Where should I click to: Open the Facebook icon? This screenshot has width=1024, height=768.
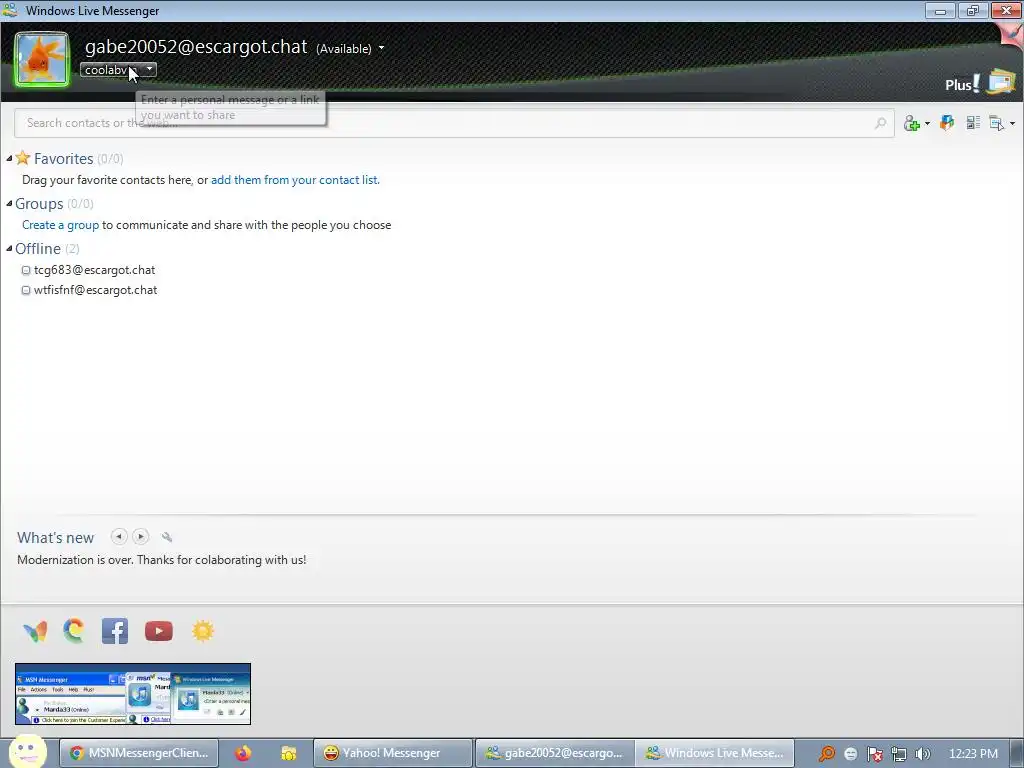coord(115,631)
